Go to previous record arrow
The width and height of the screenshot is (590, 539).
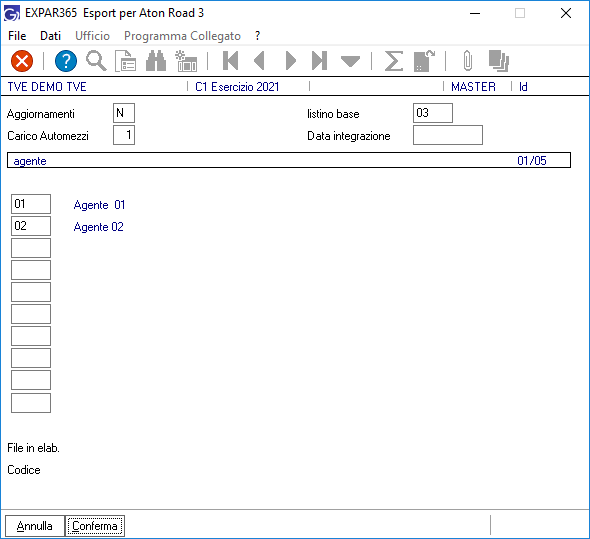point(259,61)
